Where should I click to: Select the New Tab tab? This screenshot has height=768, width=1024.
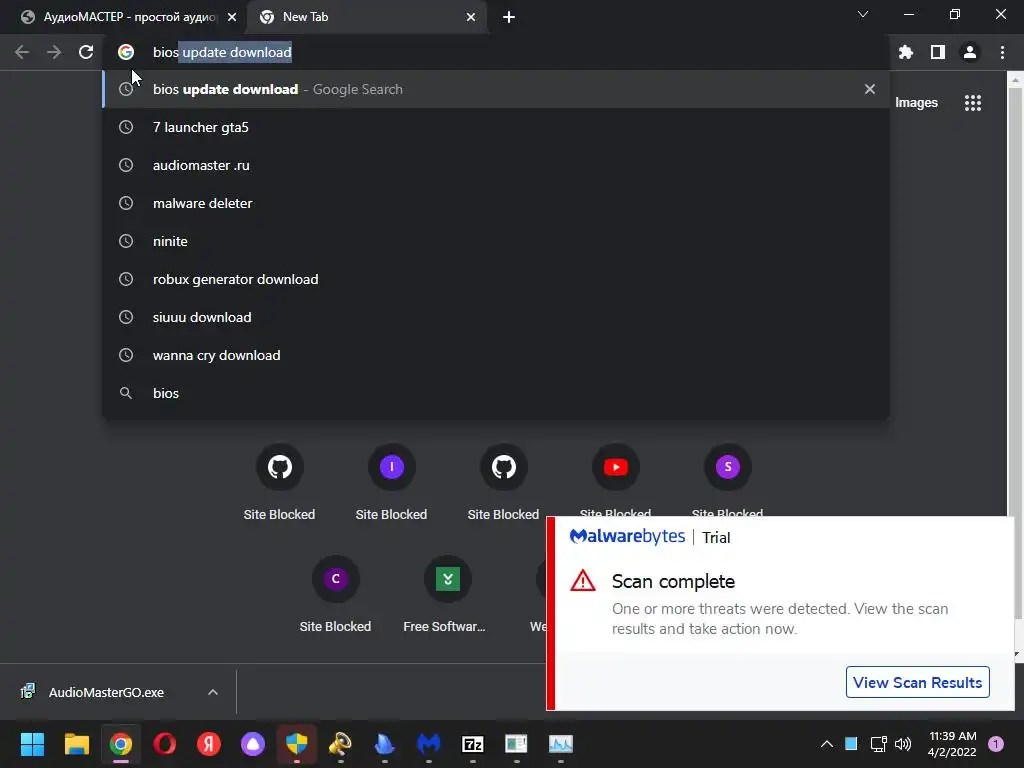367,17
